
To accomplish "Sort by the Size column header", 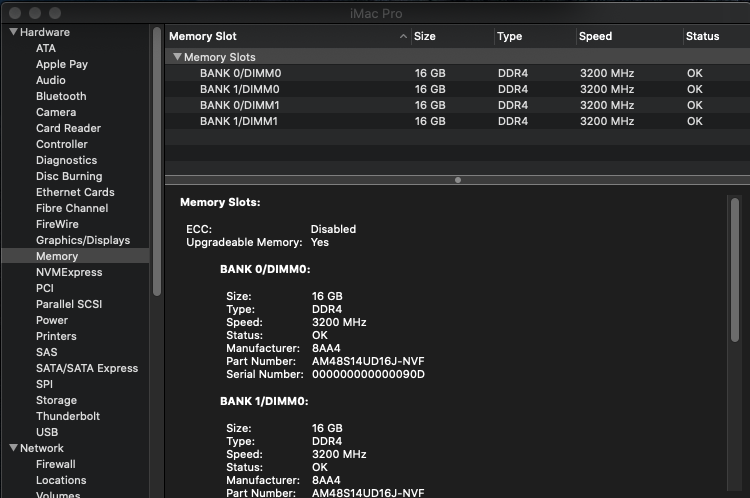I will point(425,36).
